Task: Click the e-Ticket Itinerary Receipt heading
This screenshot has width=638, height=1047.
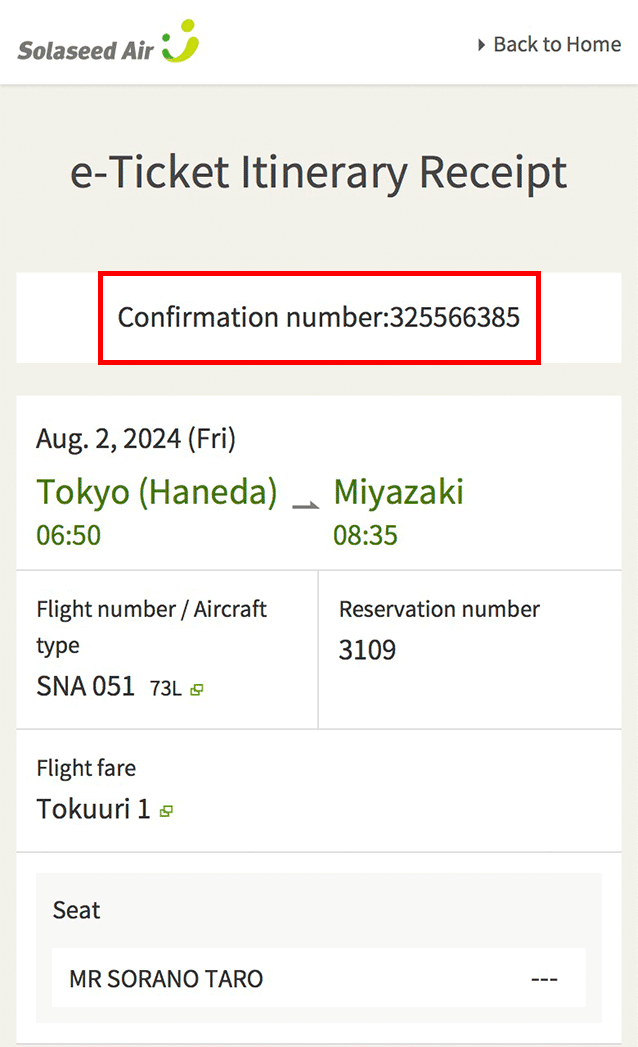Action: tap(318, 173)
